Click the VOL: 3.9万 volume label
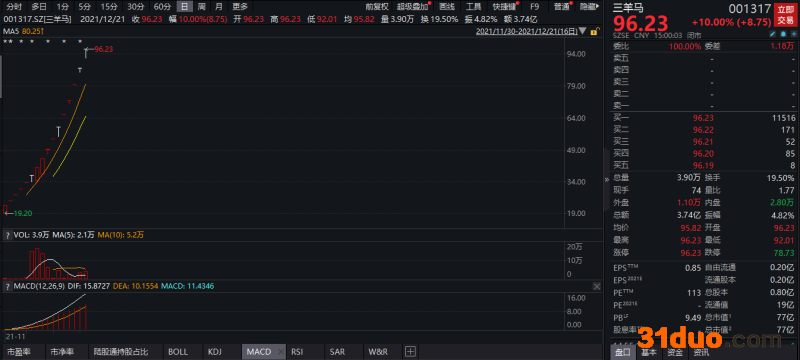The height and width of the screenshot is (360, 800). (32, 235)
